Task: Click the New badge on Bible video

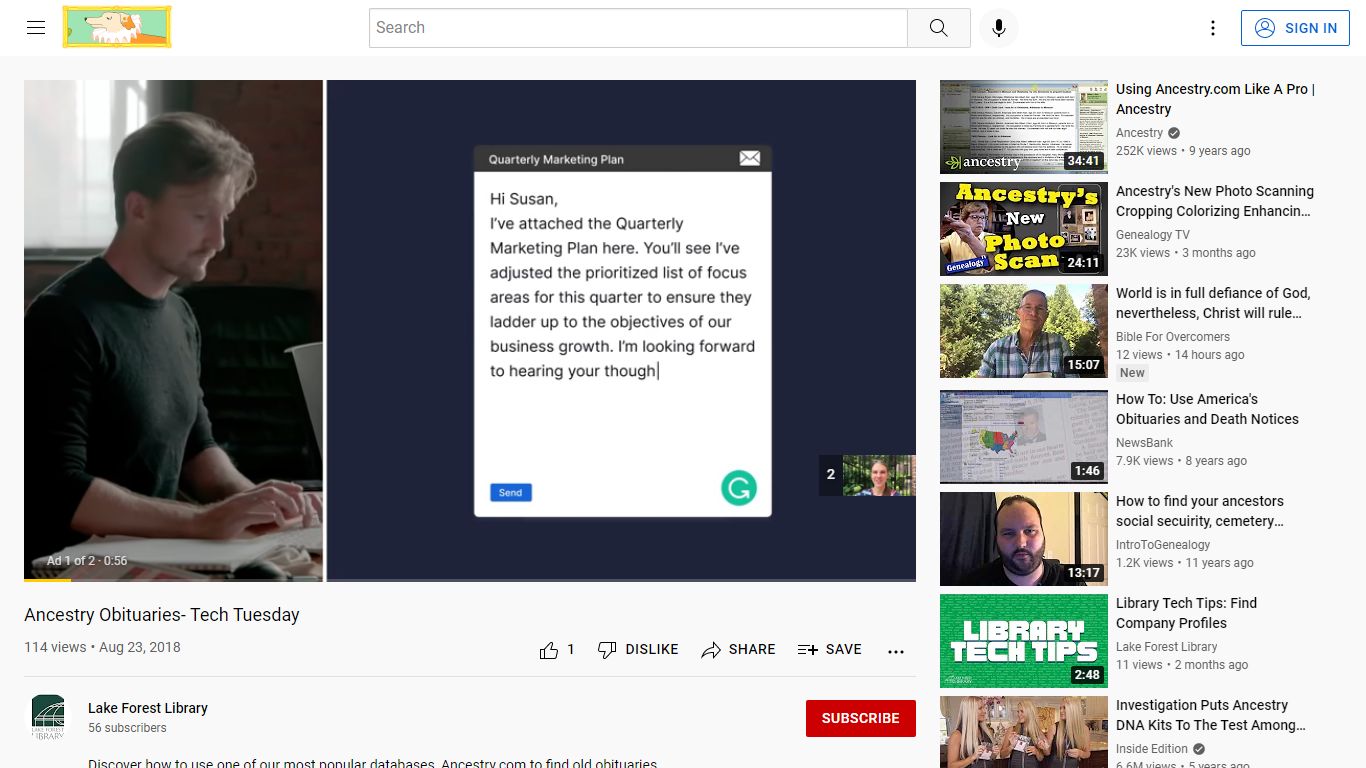Action: 1132,373
